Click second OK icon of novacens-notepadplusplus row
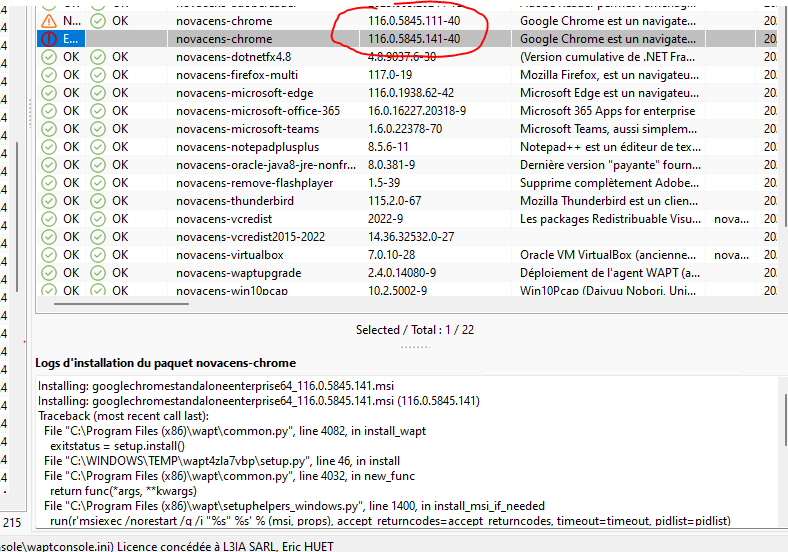This screenshot has width=788, height=552. tap(98, 147)
